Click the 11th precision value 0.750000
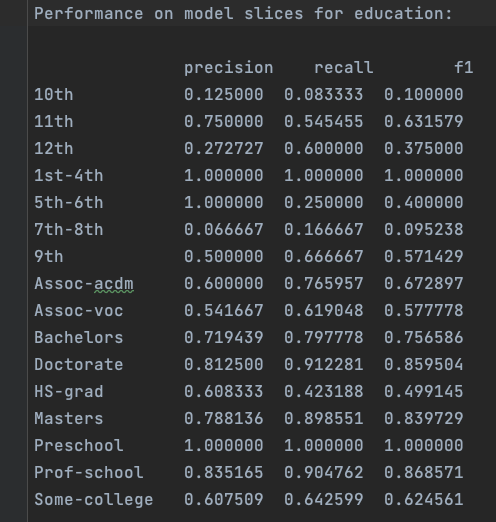 click(x=224, y=122)
